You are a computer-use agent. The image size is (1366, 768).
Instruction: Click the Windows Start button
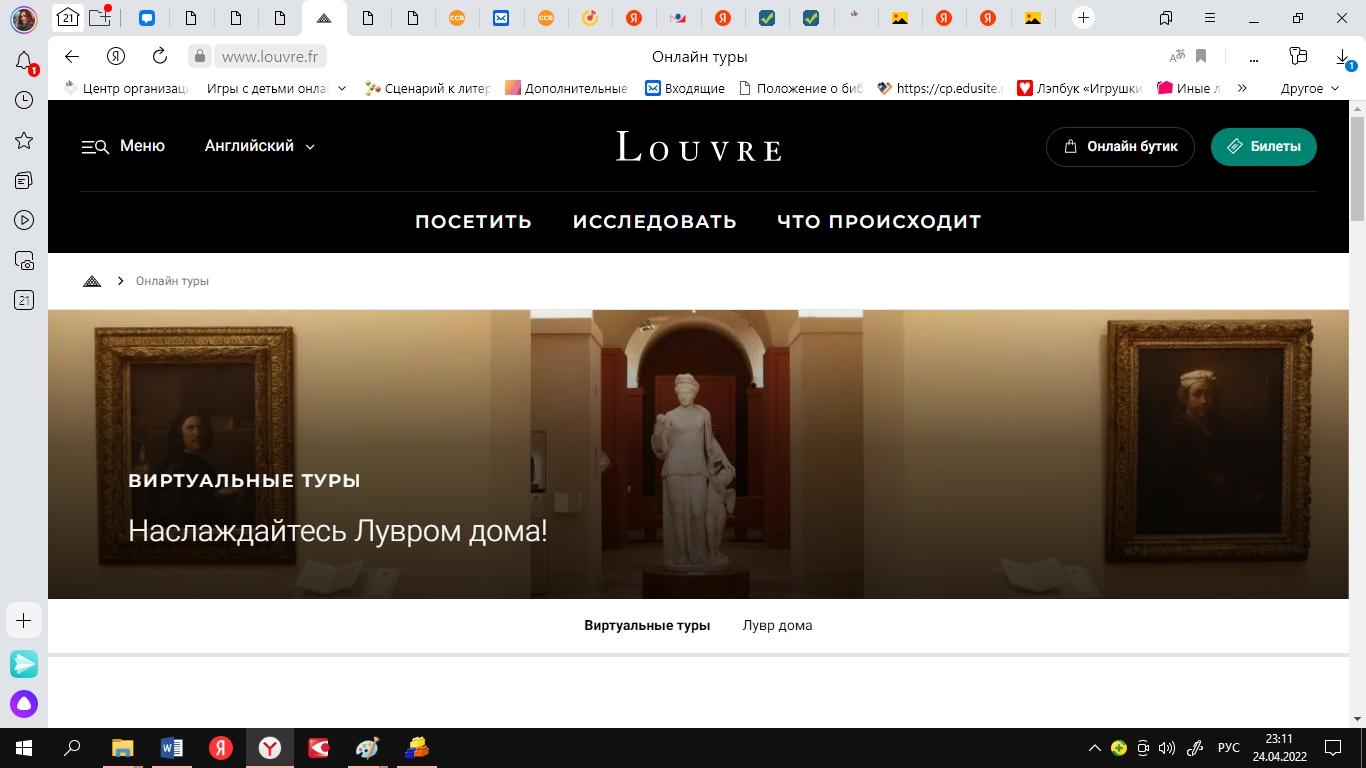pyautogui.click(x=24, y=748)
